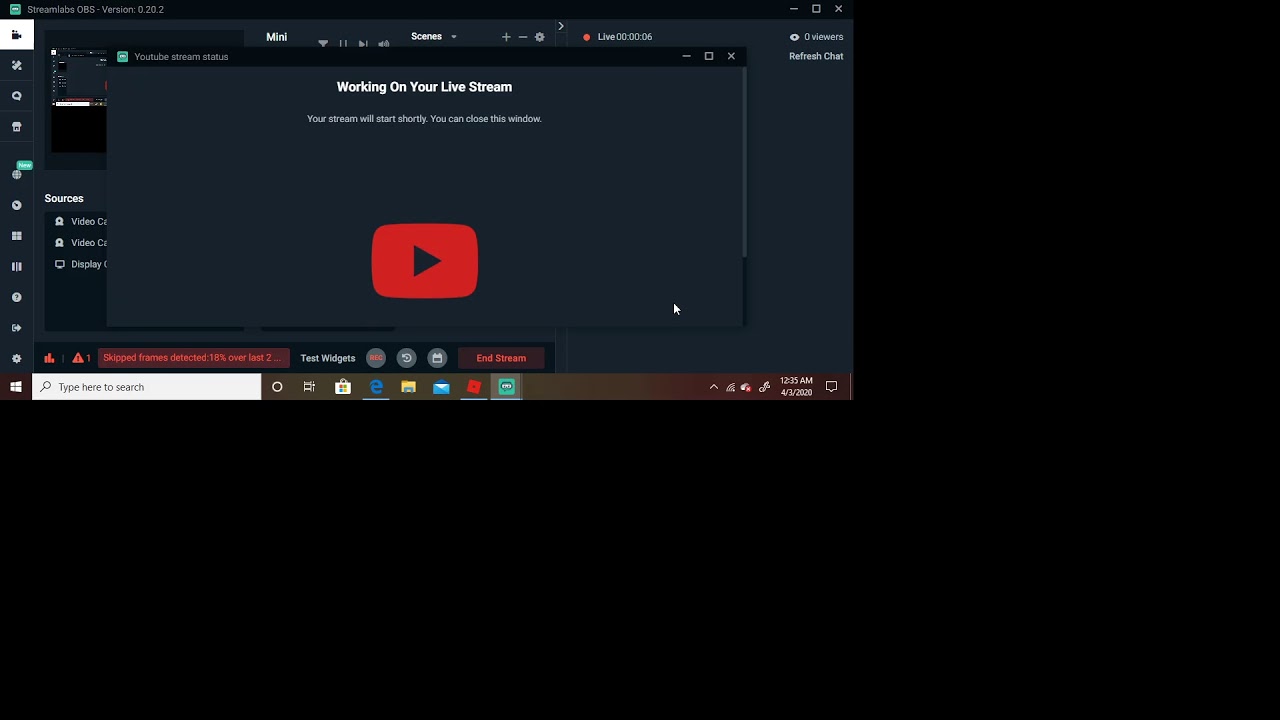This screenshot has width=1280, height=720.
Task: Pause media with the pause icon
Action: click(343, 44)
